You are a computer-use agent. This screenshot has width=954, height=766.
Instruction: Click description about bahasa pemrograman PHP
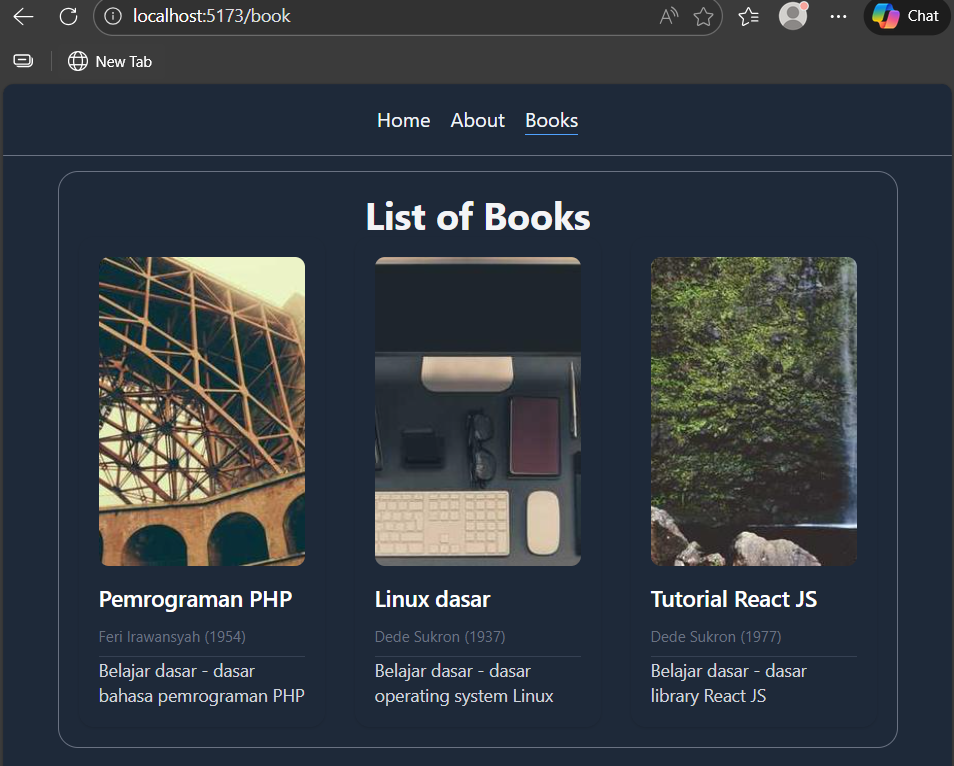202,683
